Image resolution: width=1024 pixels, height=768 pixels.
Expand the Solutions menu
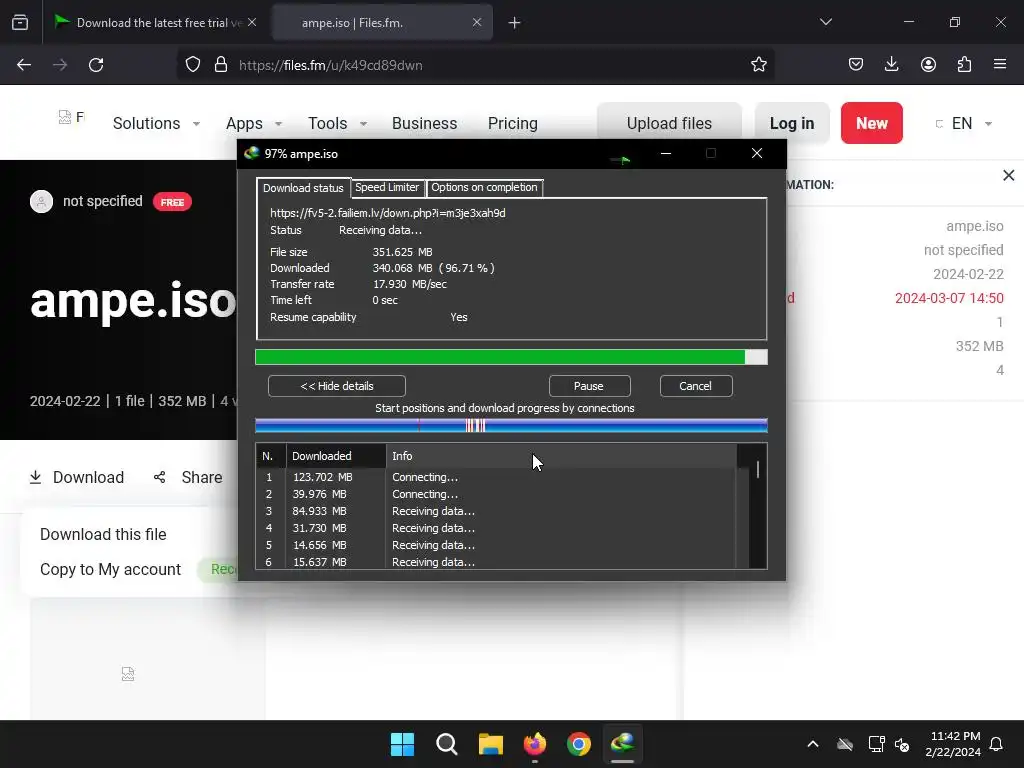[156, 123]
